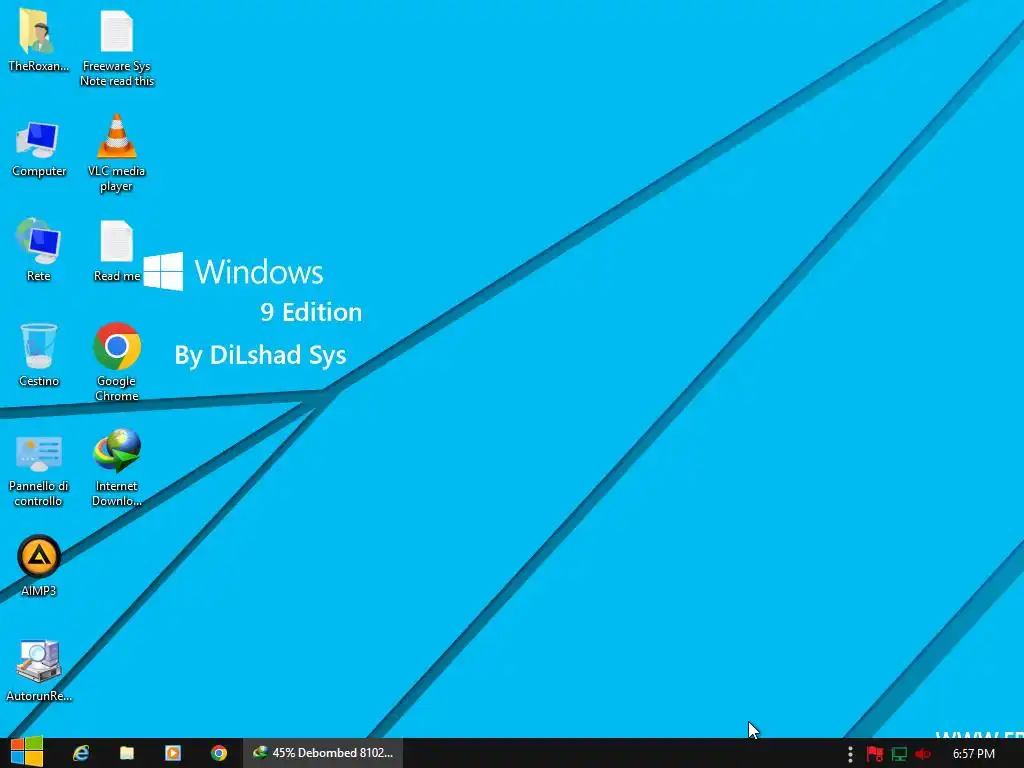Select the Google Chrome desktop shortcut
1024x768 pixels.
click(x=116, y=361)
